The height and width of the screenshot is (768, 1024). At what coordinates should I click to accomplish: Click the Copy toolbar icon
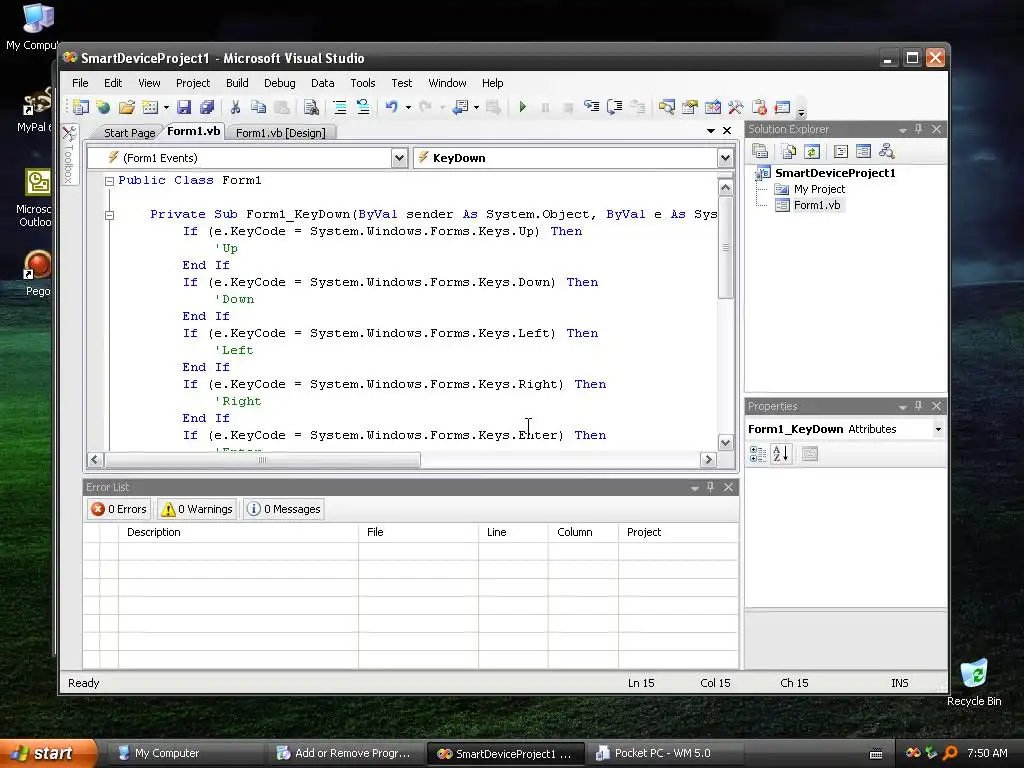click(x=259, y=107)
